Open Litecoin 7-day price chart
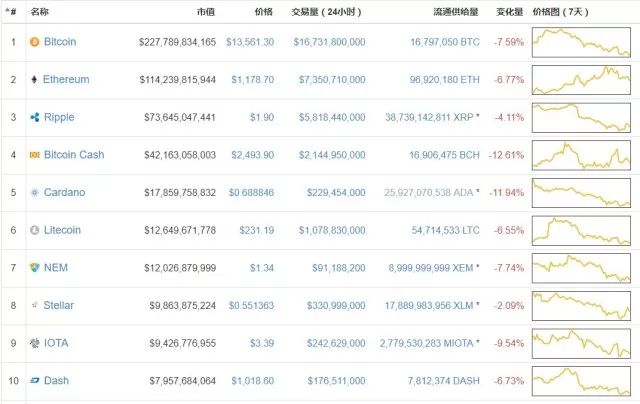Image resolution: width=640 pixels, height=404 pixels. tap(582, 230)
